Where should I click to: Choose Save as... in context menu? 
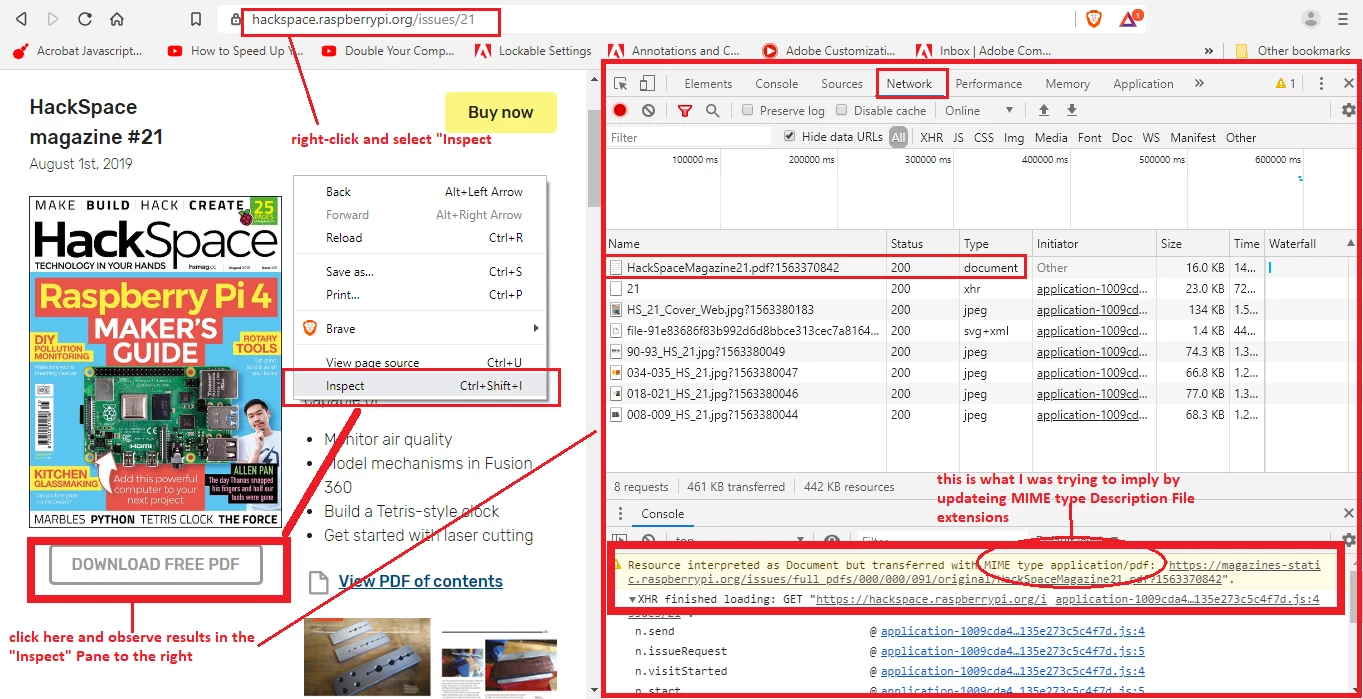(421, 272)
